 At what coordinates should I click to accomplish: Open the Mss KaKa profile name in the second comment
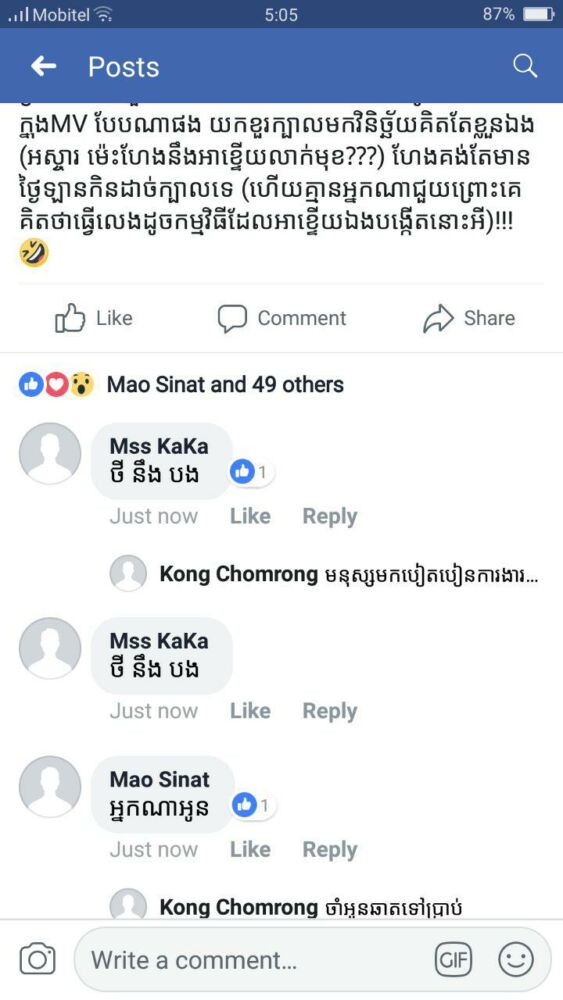pos(159,640)
